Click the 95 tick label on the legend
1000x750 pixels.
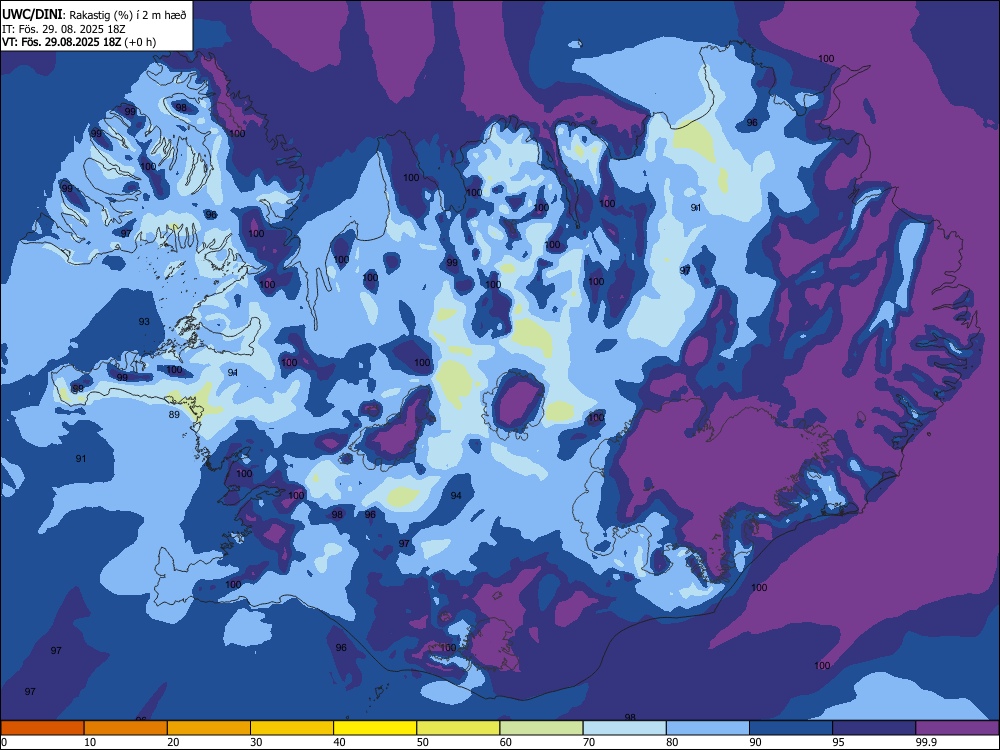(838, 742)
